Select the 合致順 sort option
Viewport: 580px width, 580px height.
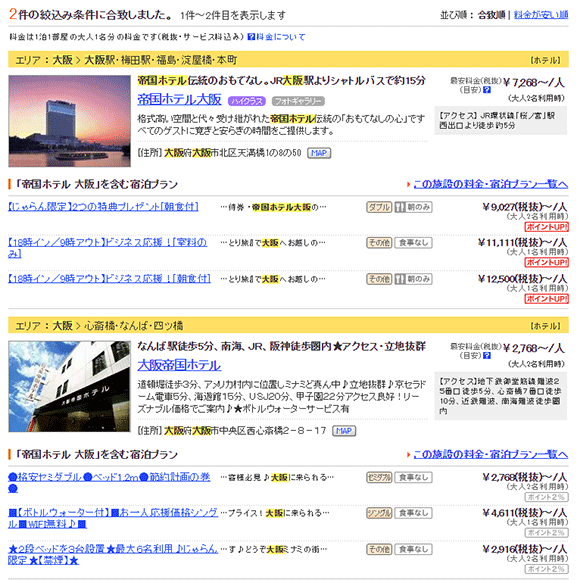[x=491, y=15]
